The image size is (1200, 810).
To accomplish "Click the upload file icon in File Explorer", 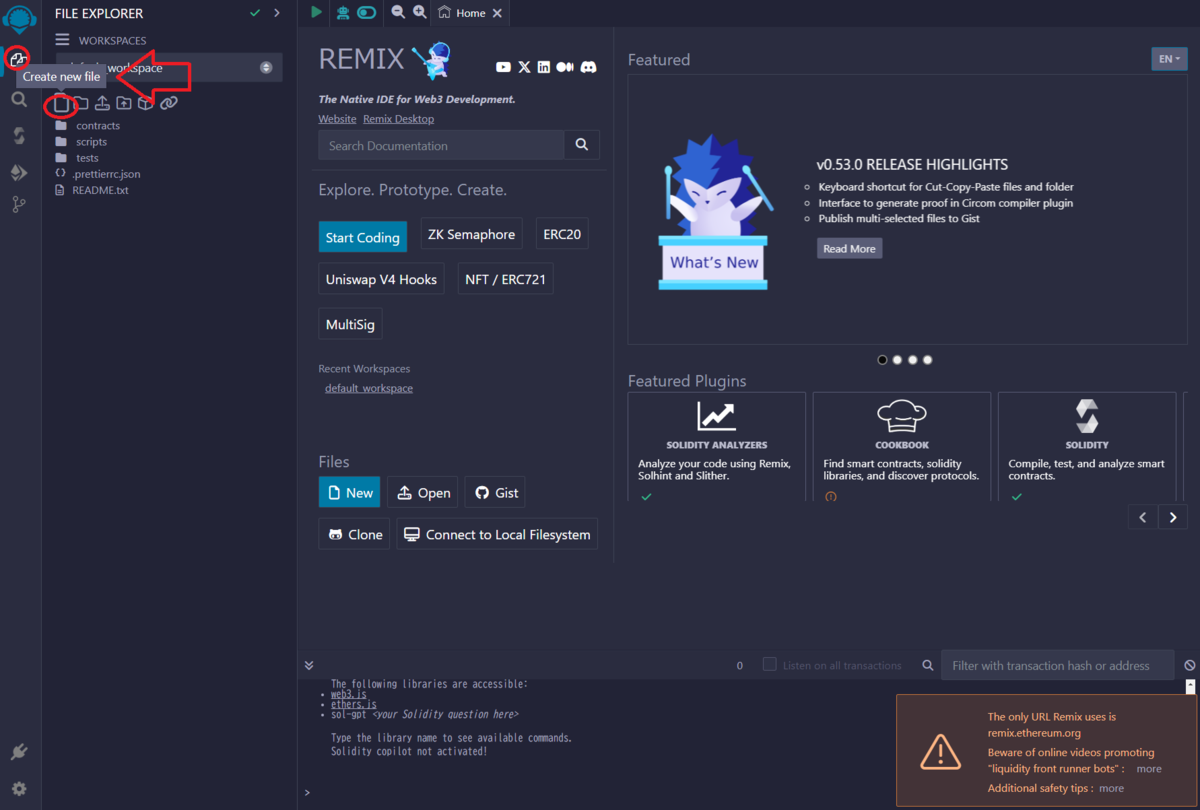I will (102, 103).
